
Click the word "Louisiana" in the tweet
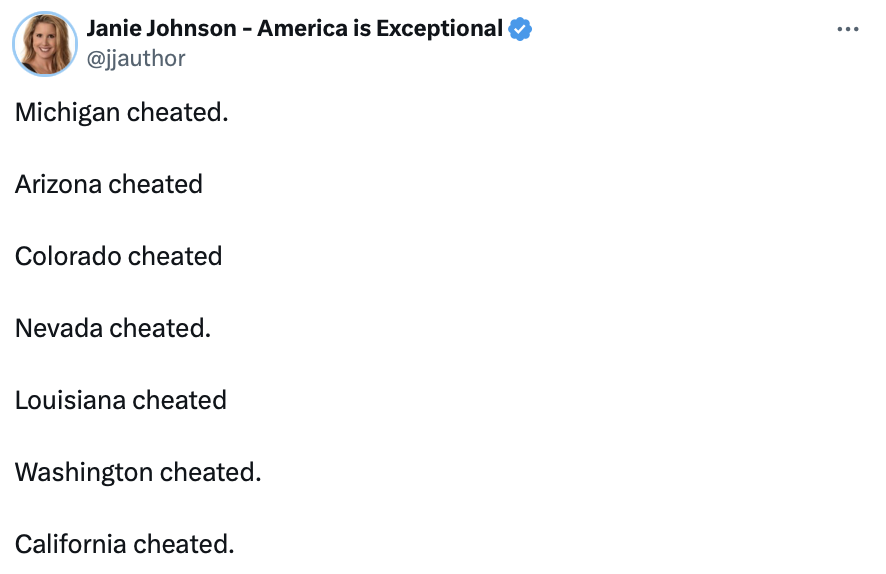[x=70, y=400]
